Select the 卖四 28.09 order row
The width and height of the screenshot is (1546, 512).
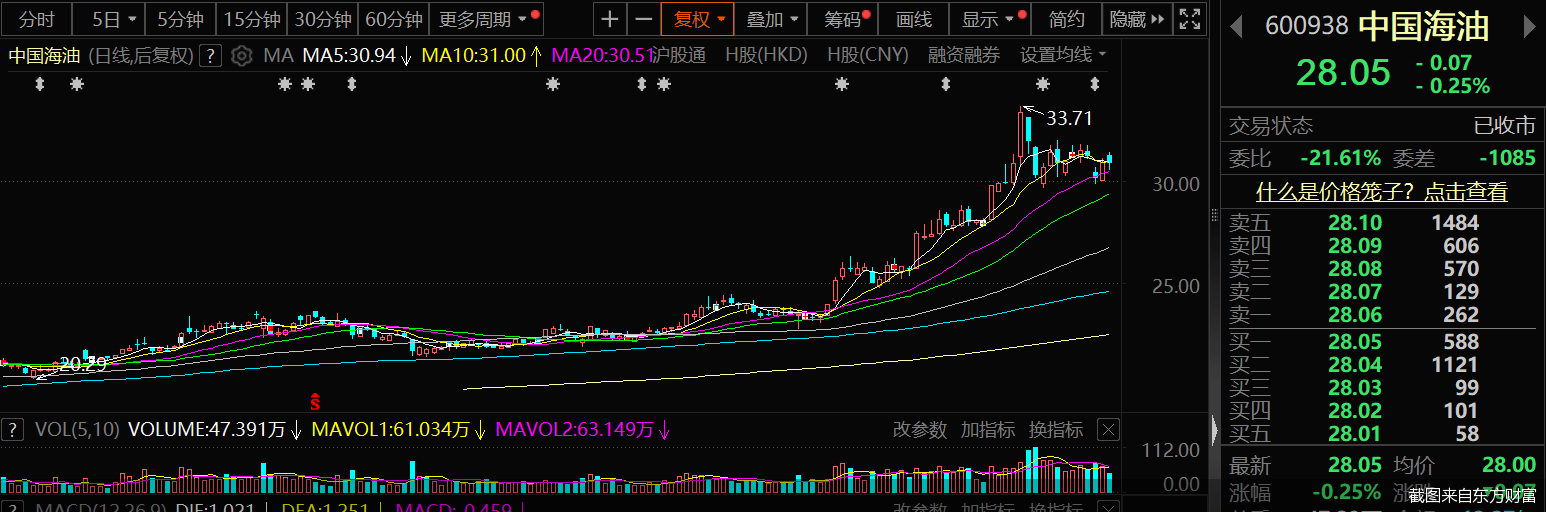point(1383,246)
